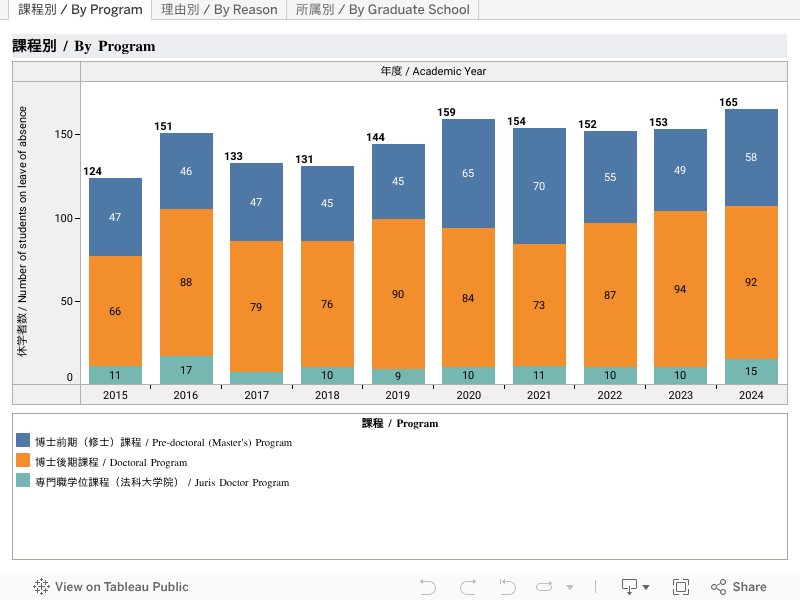Click the Tableau logo icon
Screen dimensions: 800x600
[x=42, y=587]
